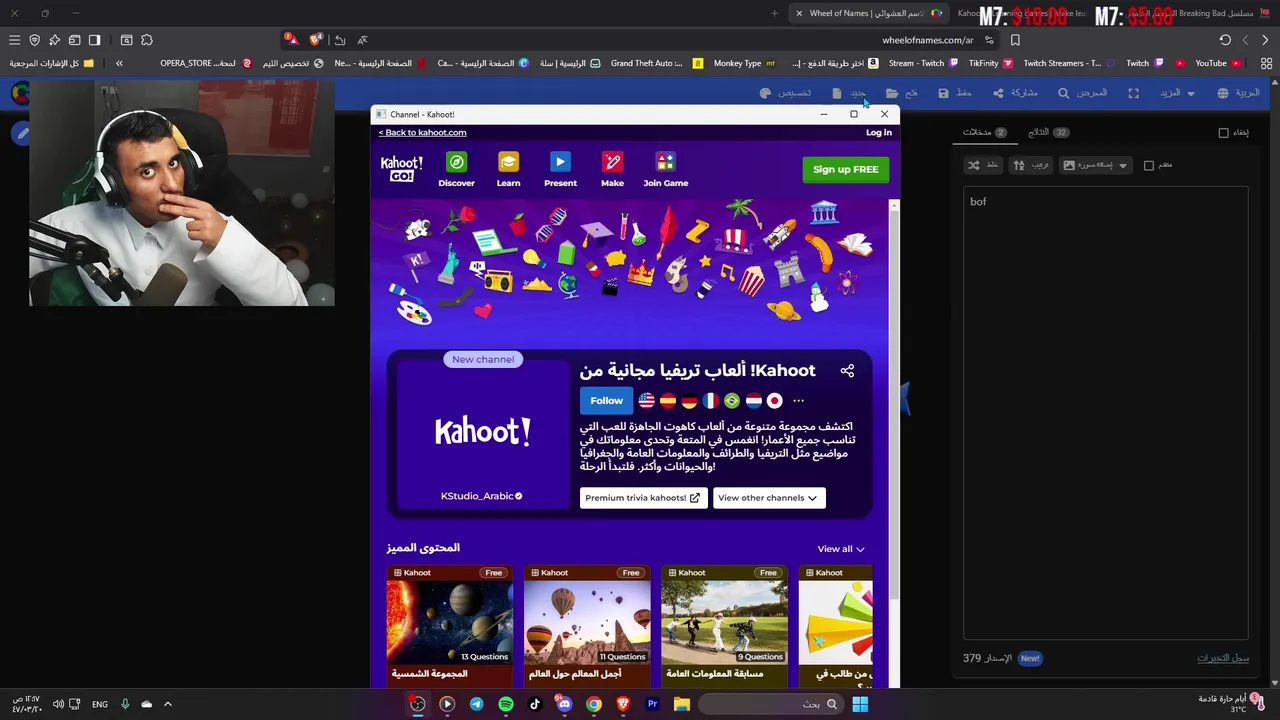Sort entries (ترتيب) in Wheel of Names

[x=1030, y=165]
